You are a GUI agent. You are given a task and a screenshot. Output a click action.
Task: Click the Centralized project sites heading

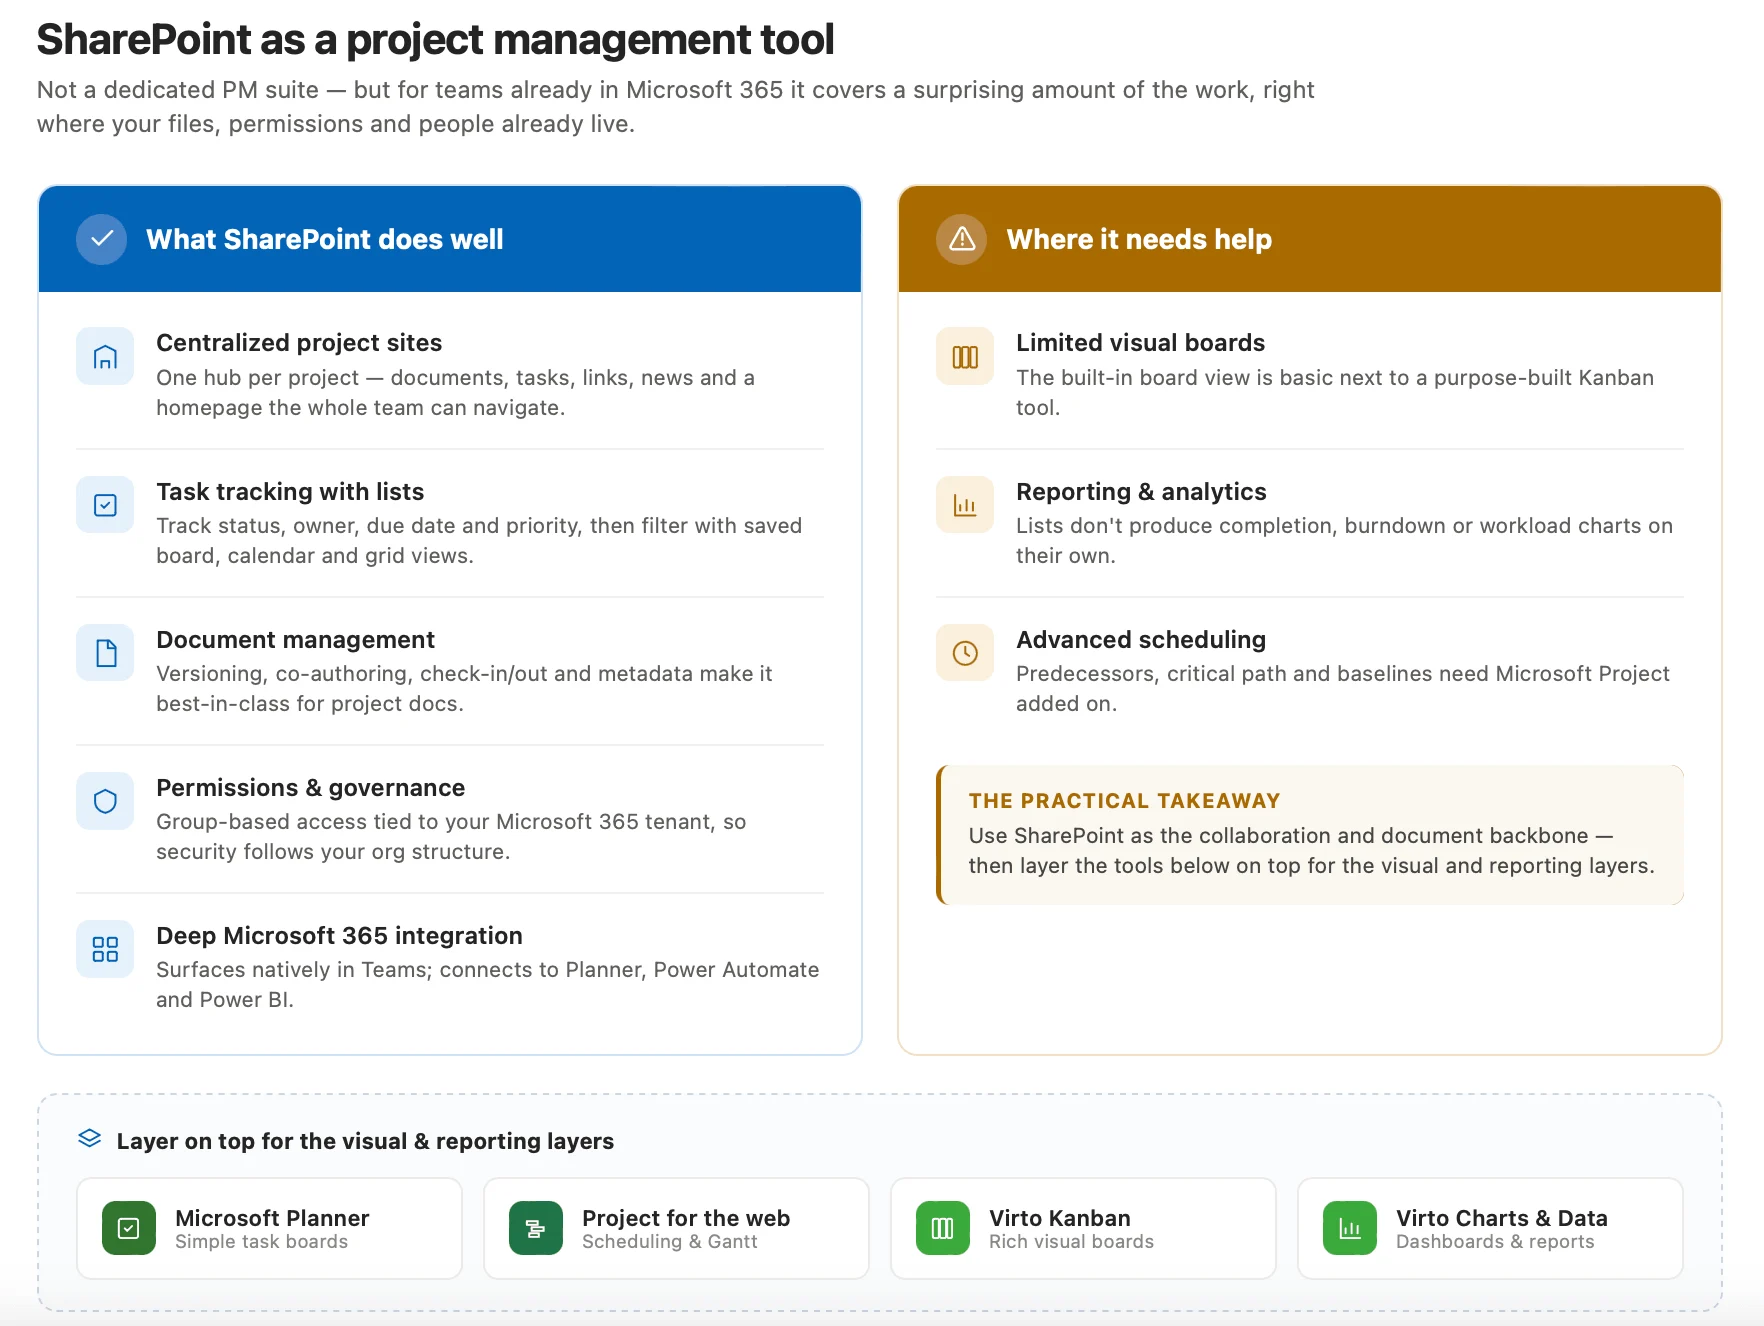(299, 343)
